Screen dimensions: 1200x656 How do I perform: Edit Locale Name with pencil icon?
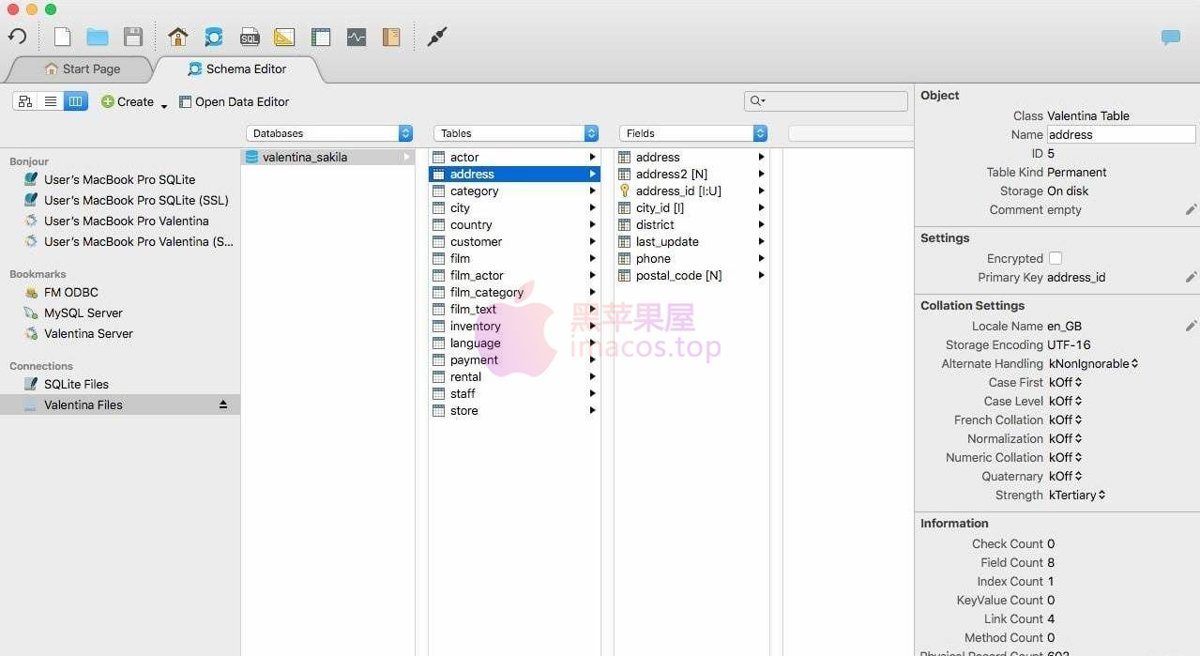coord(1191,326)
